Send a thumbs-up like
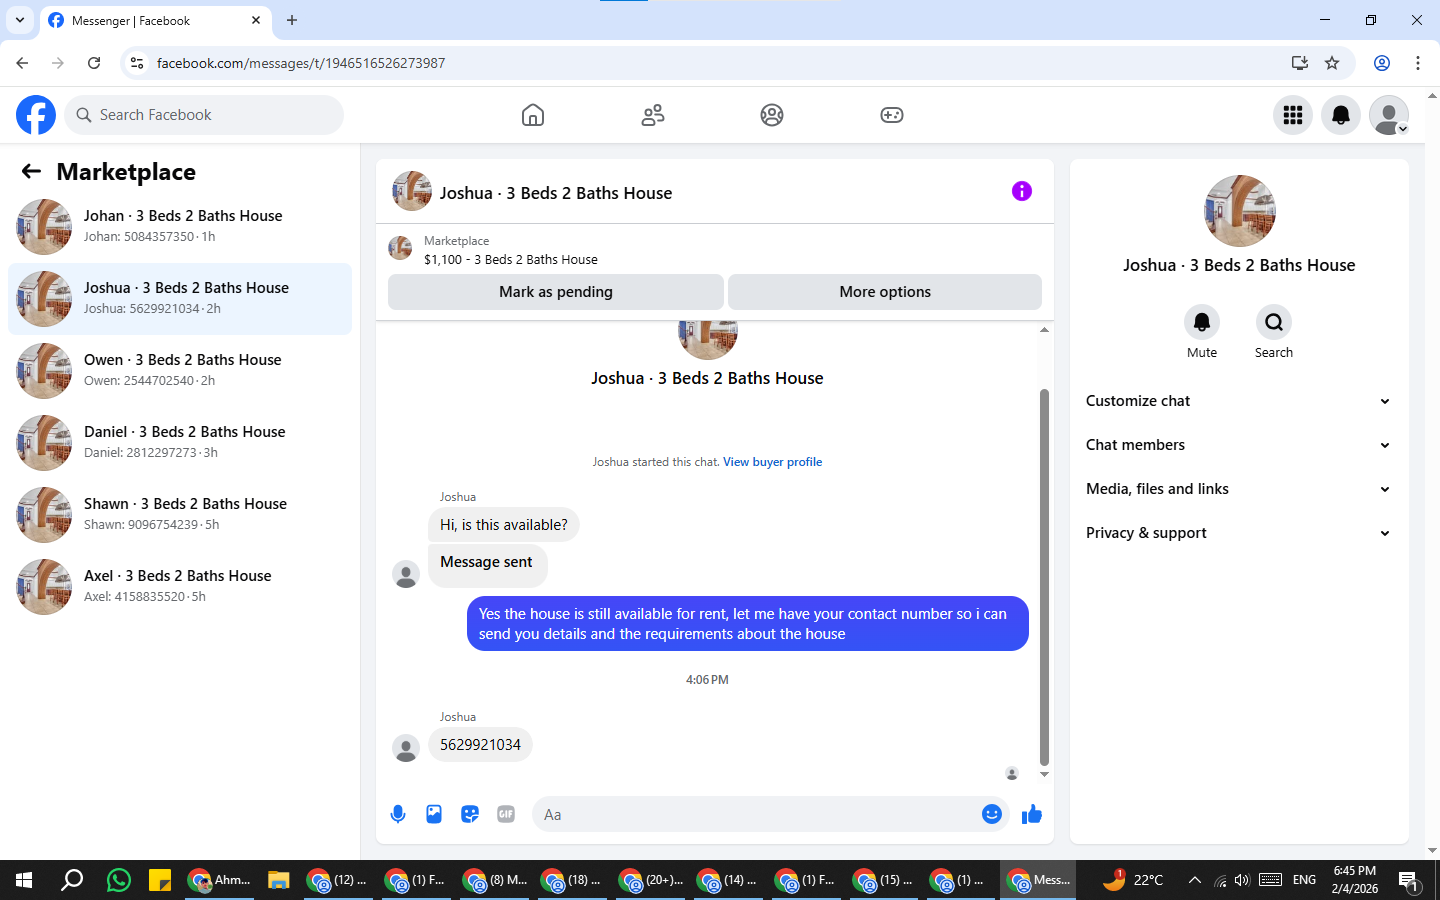 tap(1032, 814)
